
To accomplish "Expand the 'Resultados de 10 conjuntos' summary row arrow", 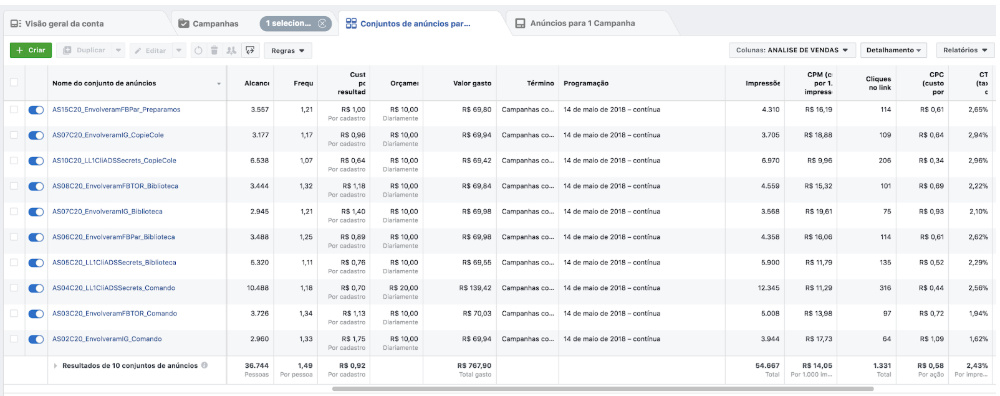I will click(55, 365).
